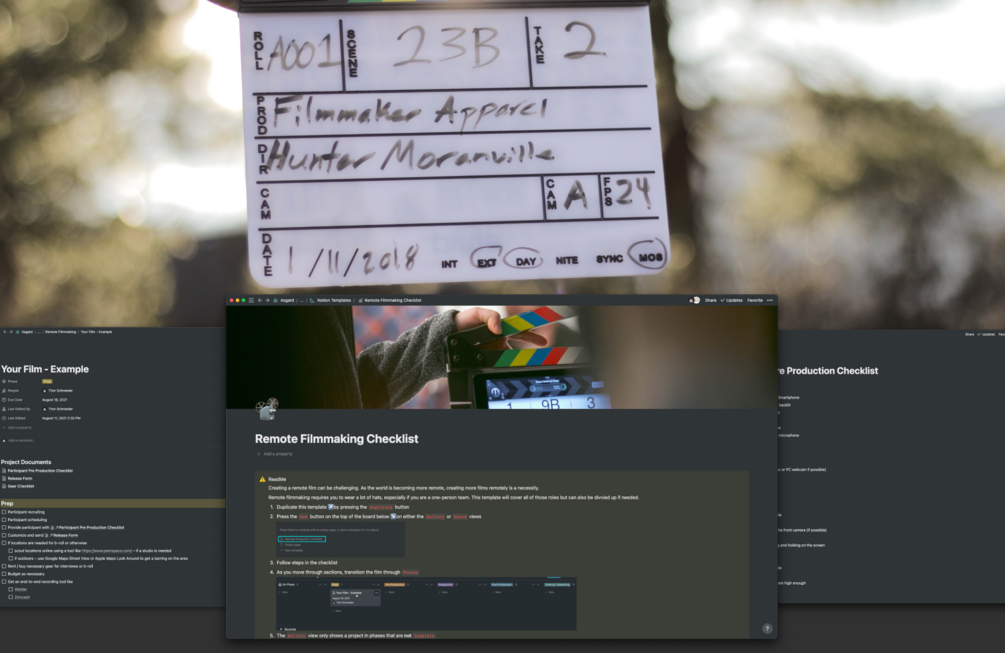
Task: Click the Prep phase tag value
Action: 47,381
